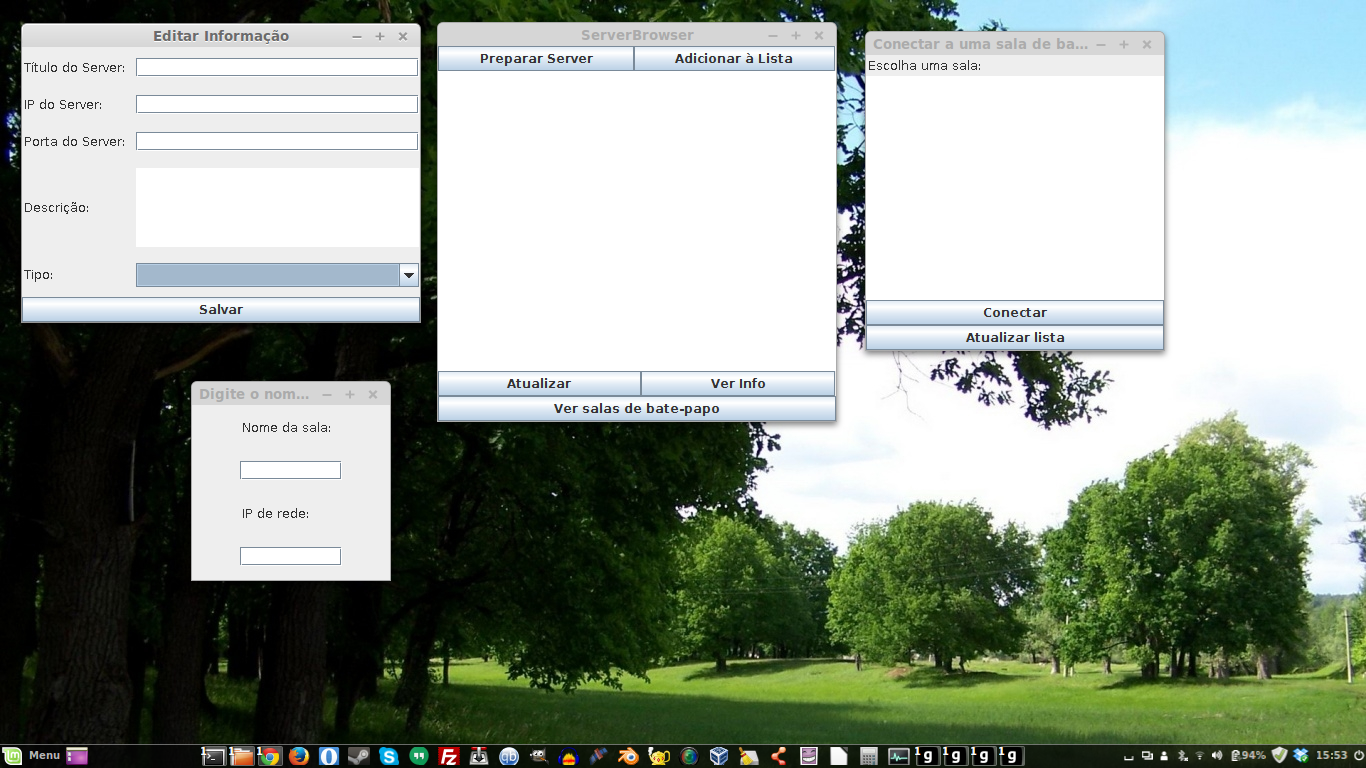
Task: Click inside the Descrição text area
Action: [277, 207]
